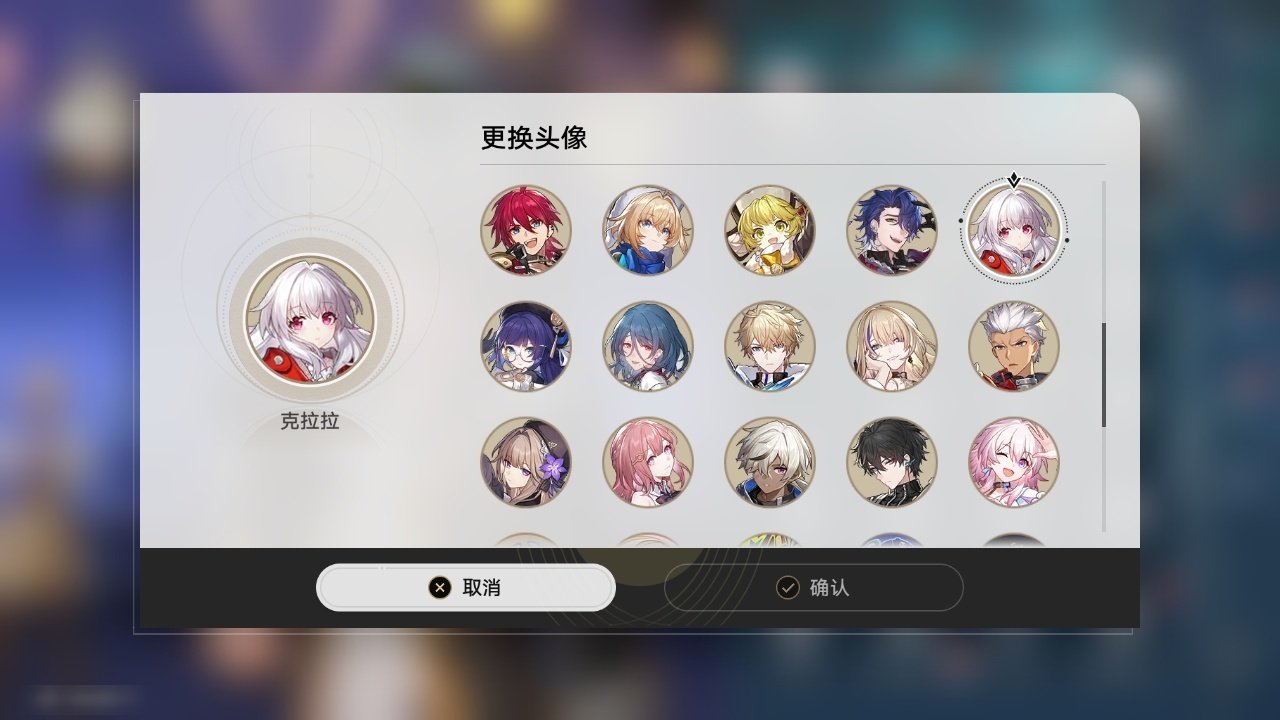The image size is (1280, 720).
Task: Select the highlighted white-haired Clara avatar
Action: [1013, 230]
